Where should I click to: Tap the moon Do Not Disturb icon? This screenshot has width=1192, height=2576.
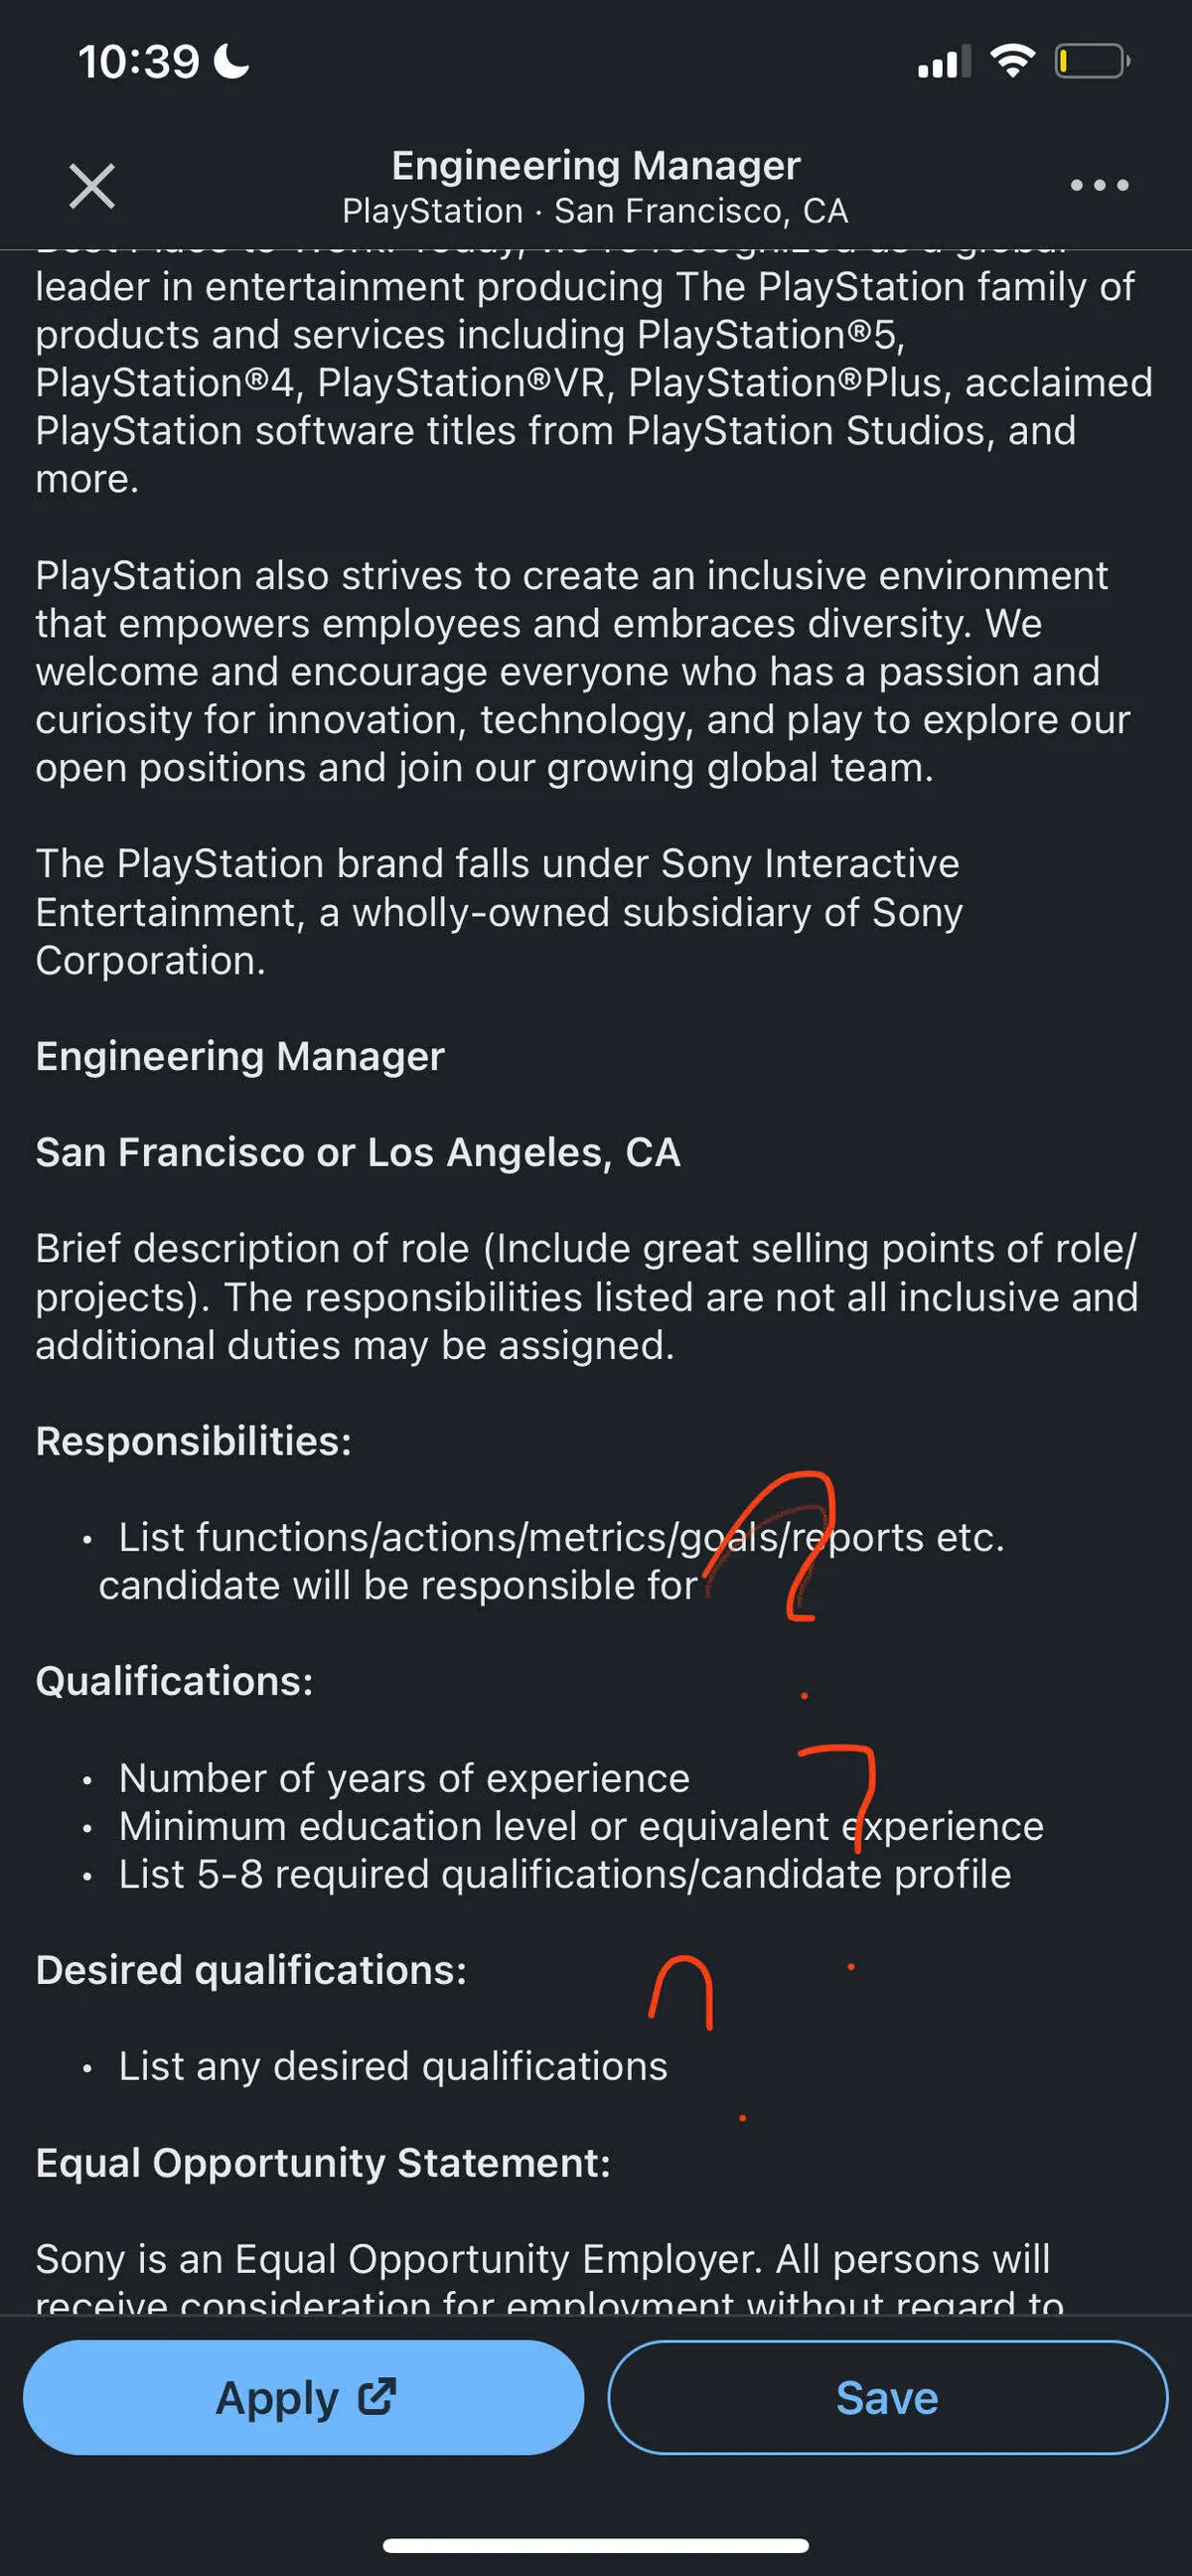click(233, 62)
